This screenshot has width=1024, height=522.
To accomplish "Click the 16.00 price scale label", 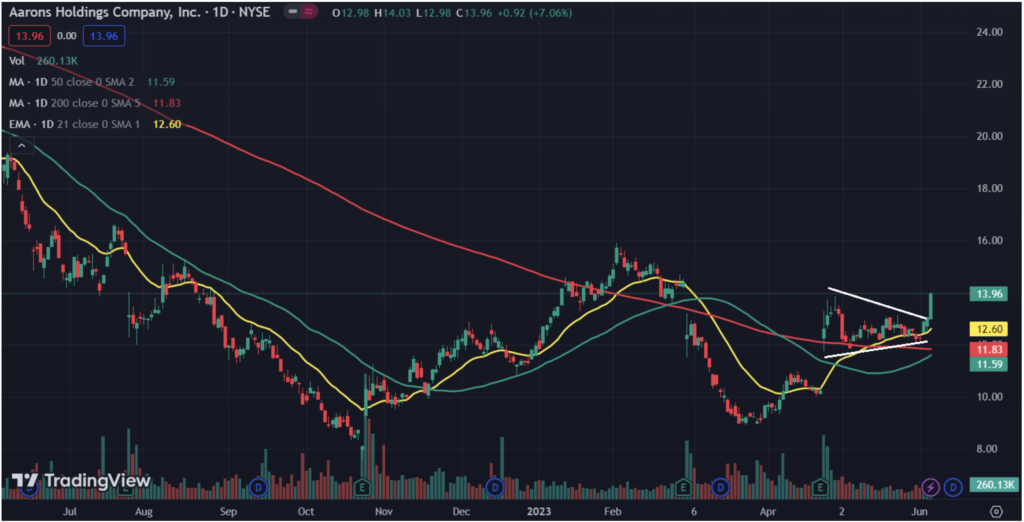I will 989,240.
